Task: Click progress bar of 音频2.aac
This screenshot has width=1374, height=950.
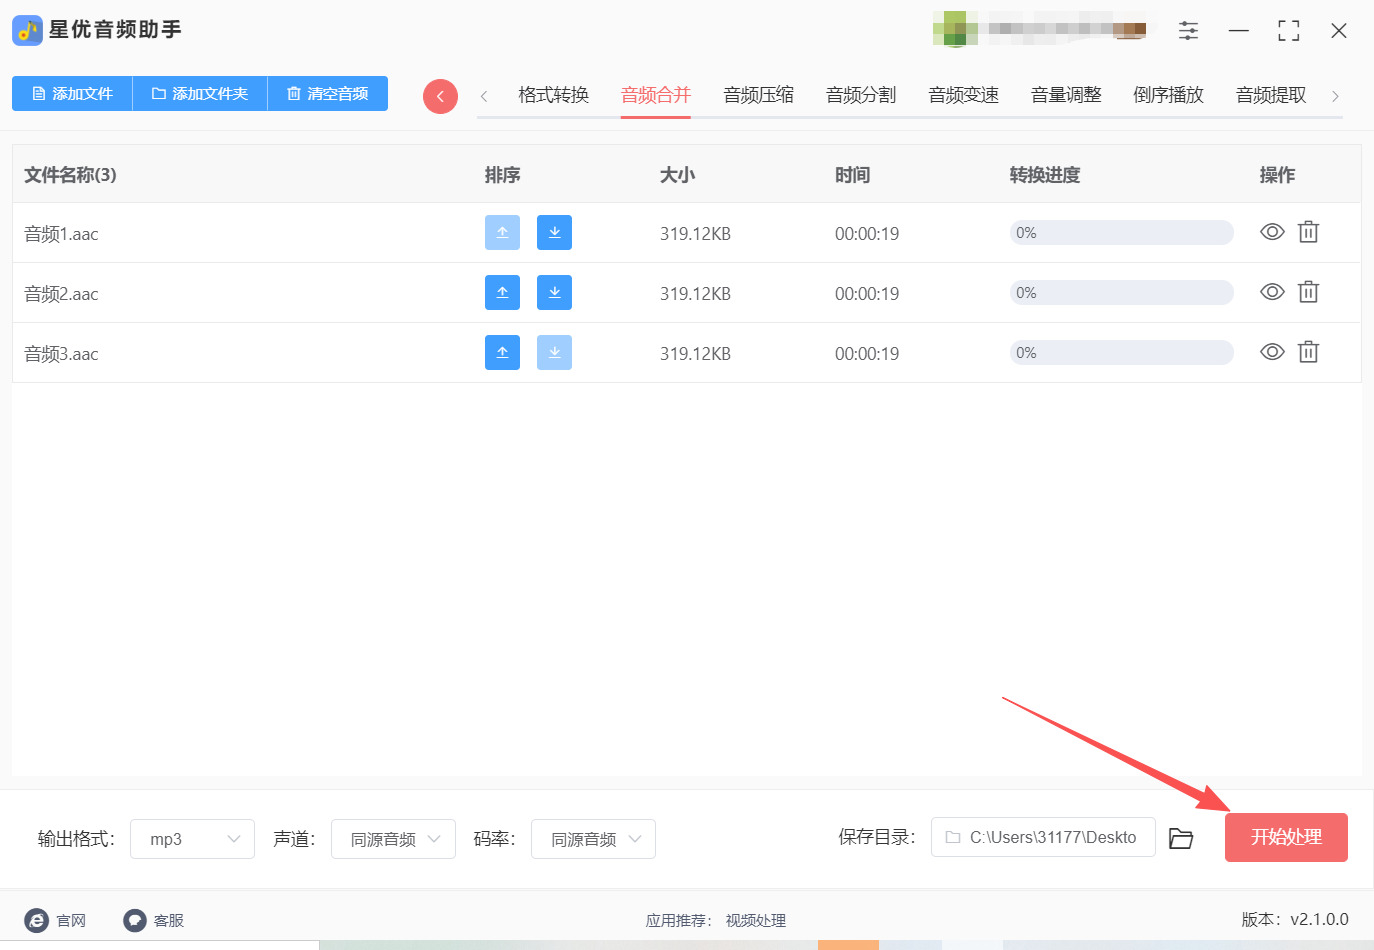Action: click(1121, 293)
